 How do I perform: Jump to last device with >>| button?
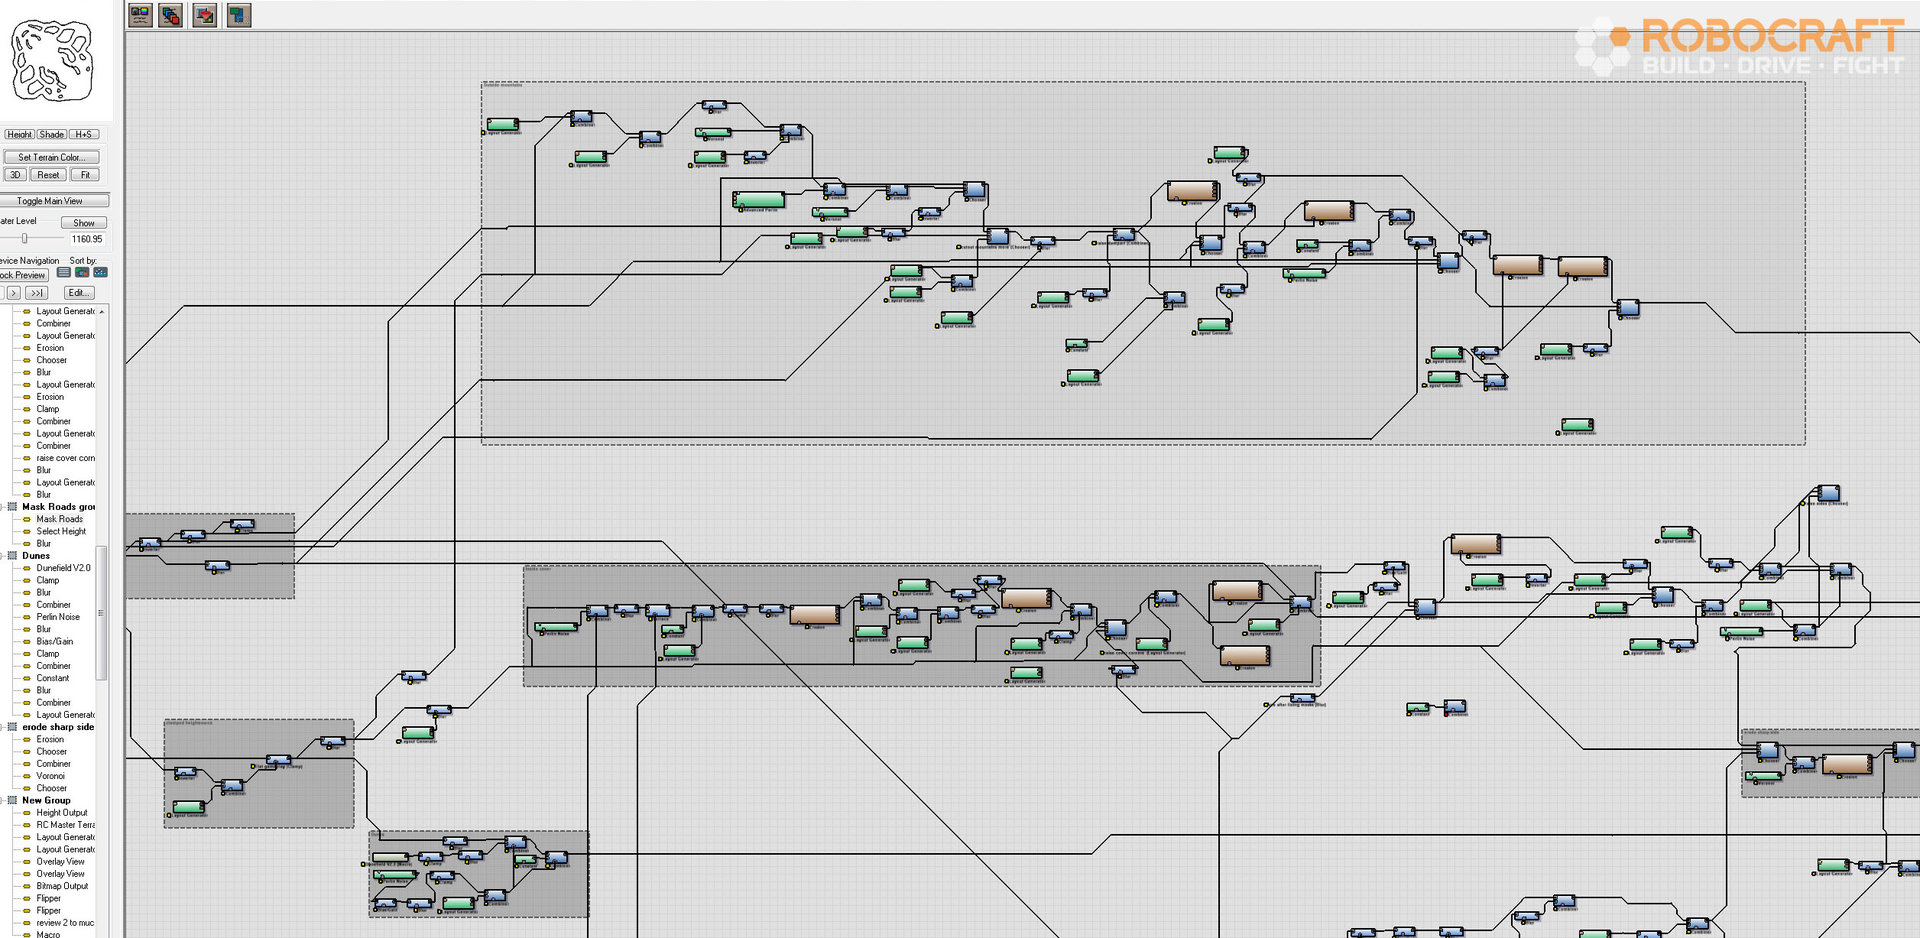(37, 293)
